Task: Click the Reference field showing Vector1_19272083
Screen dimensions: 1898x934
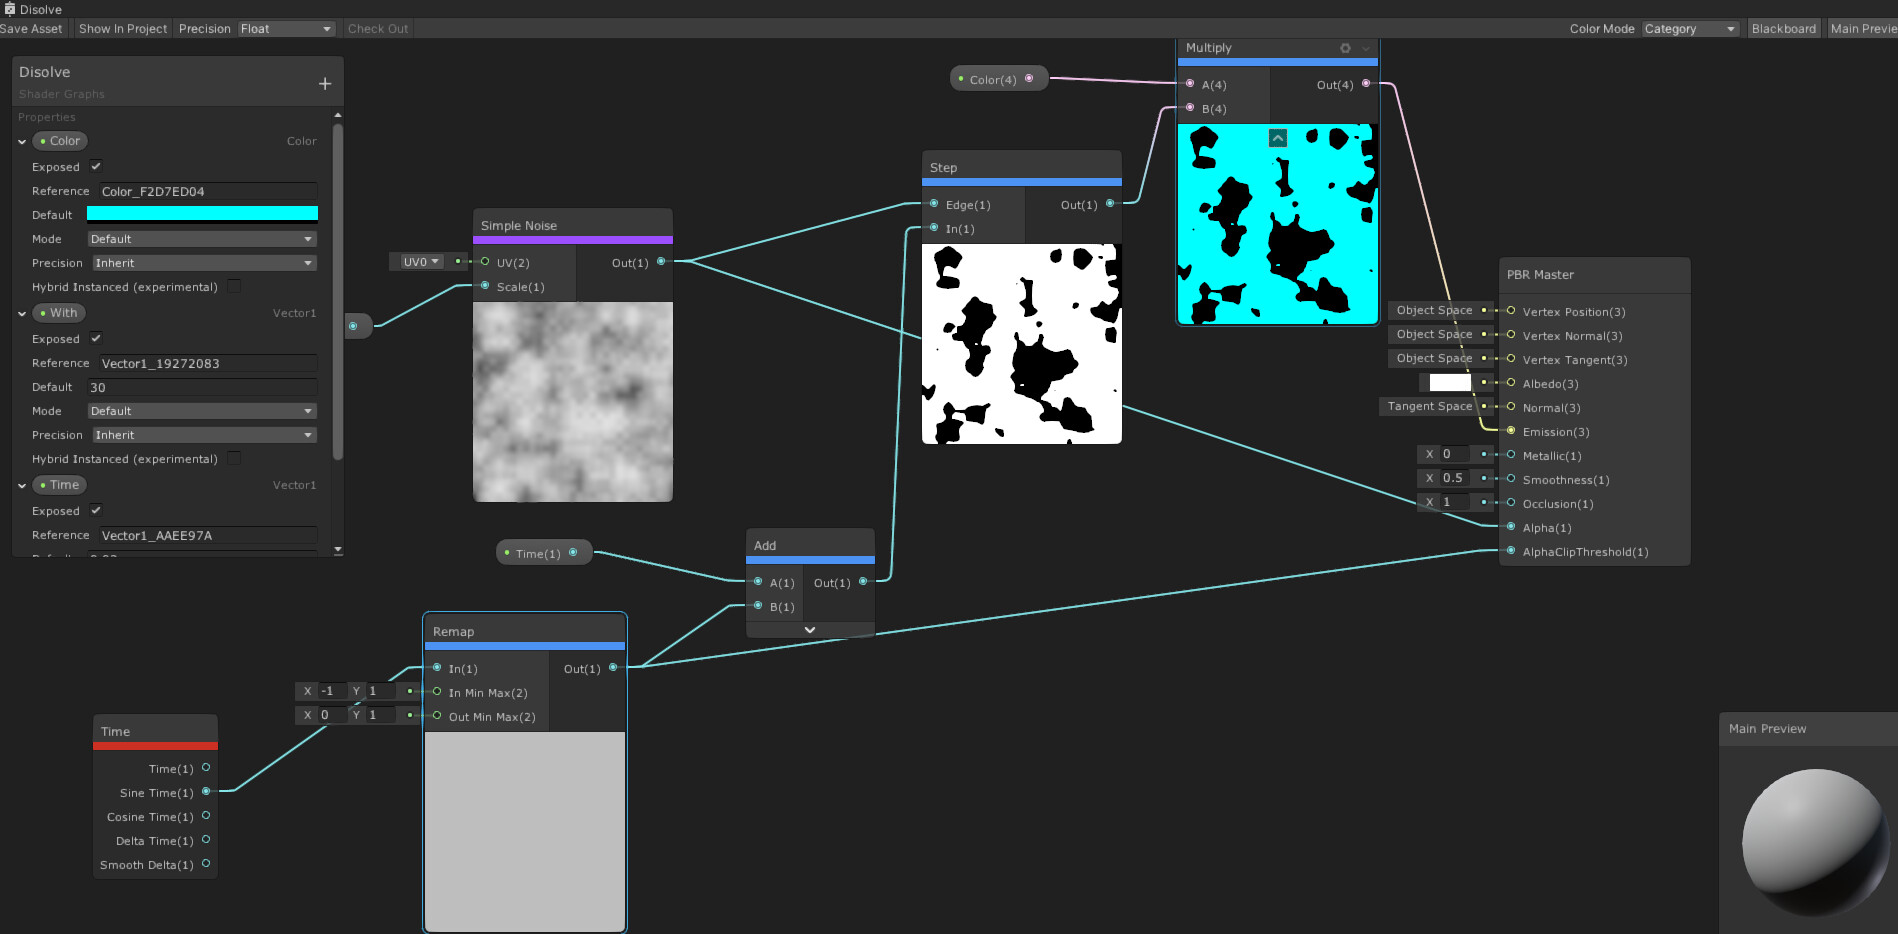Action: click(207, 363)
